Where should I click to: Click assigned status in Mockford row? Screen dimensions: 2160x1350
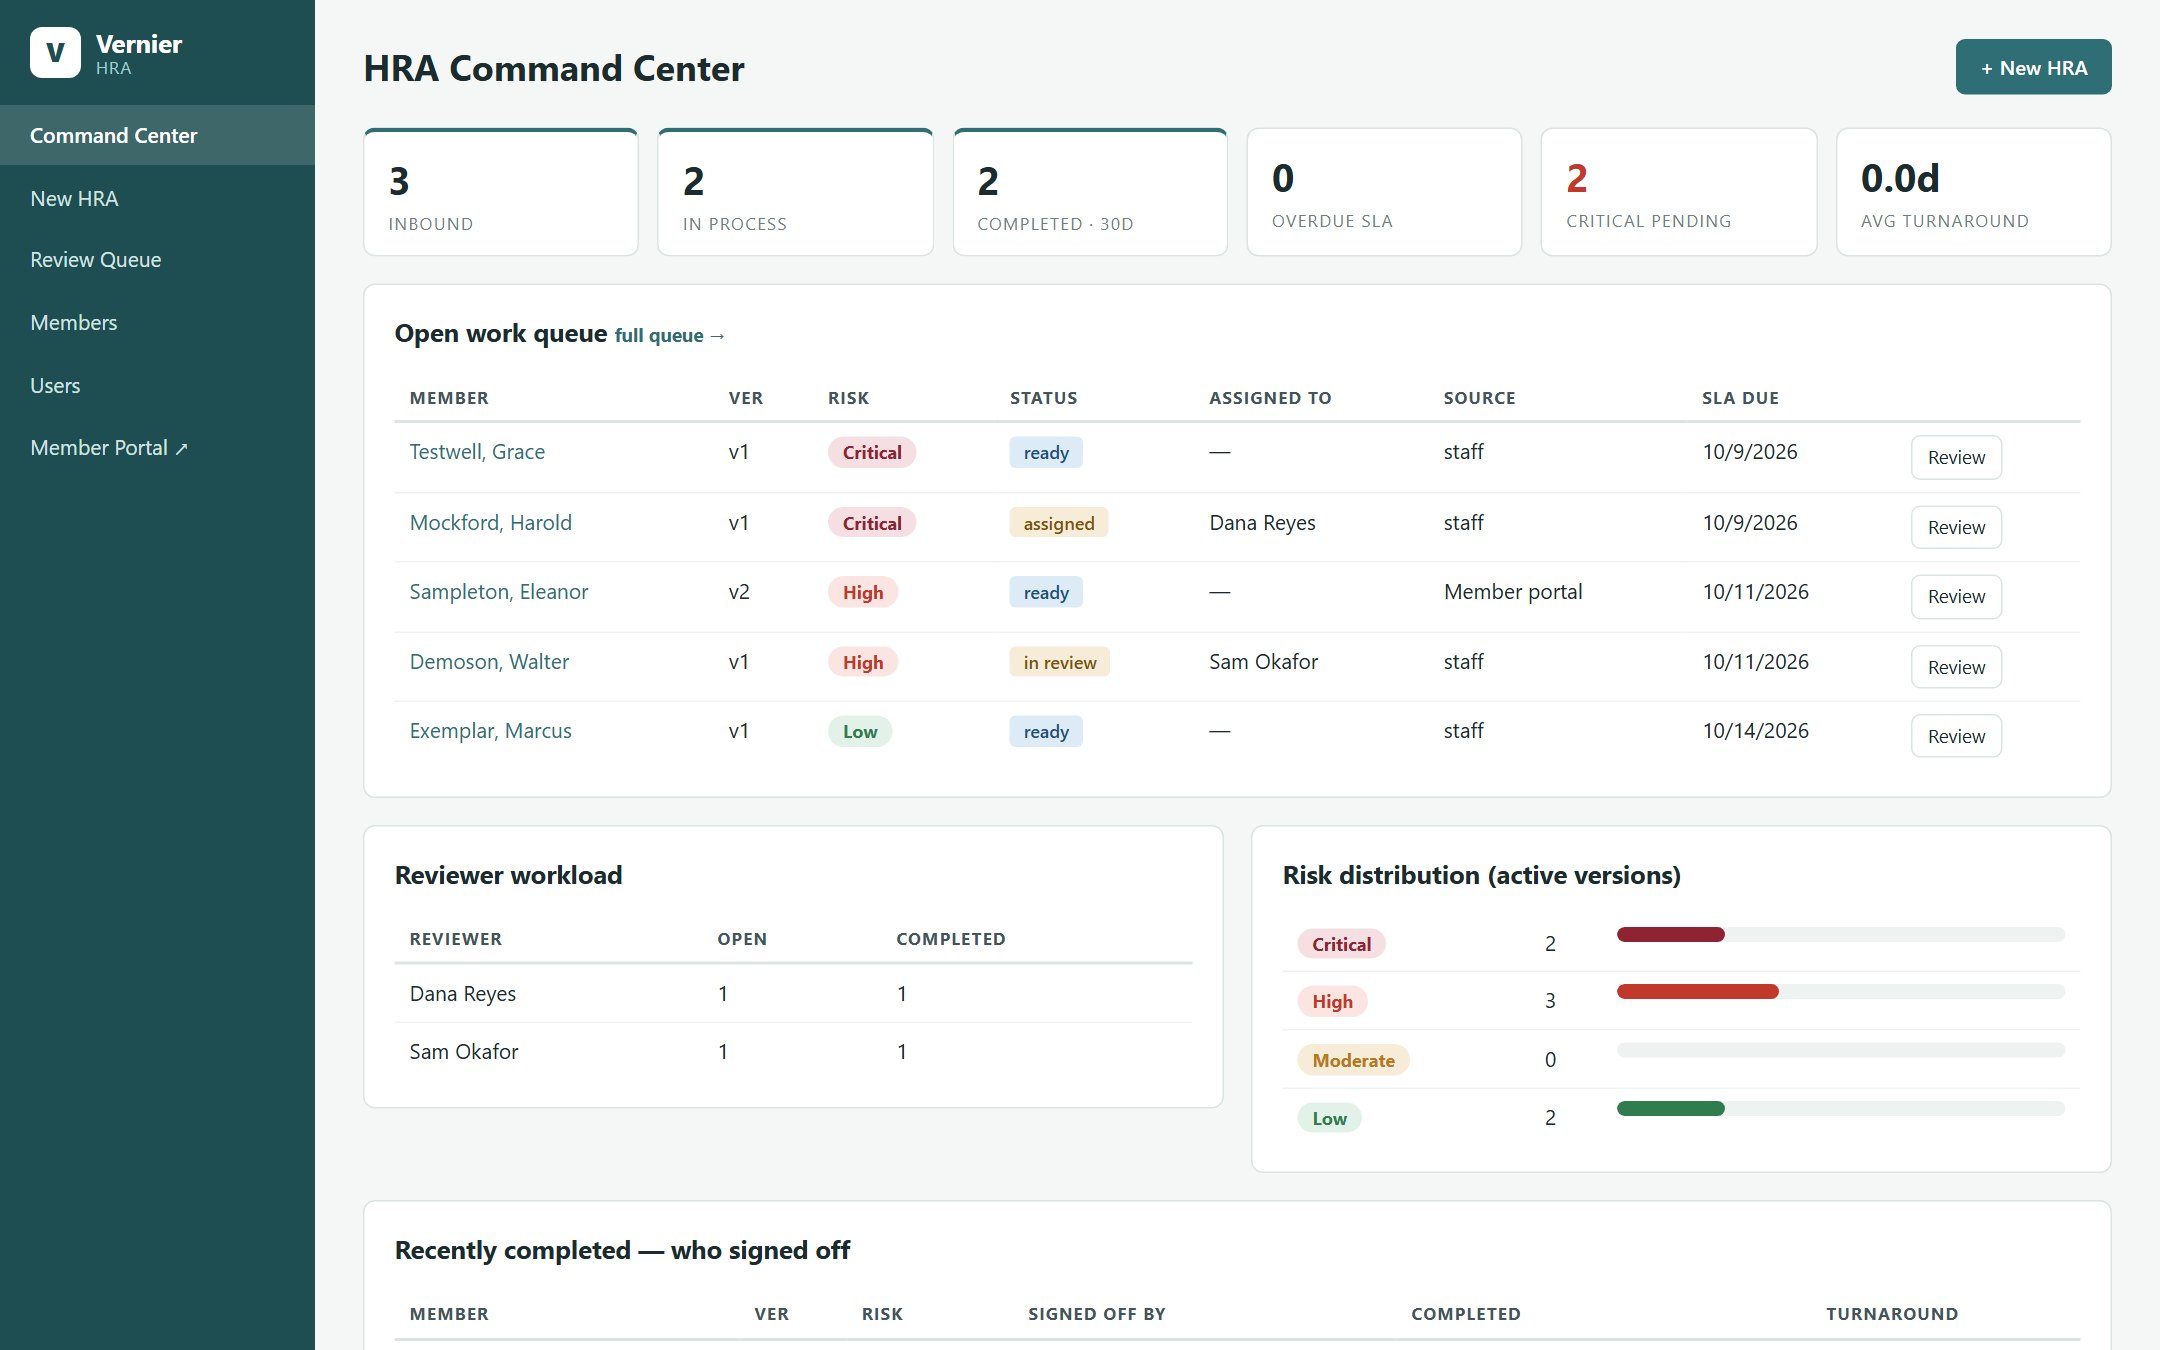(x=1059, y=523)
